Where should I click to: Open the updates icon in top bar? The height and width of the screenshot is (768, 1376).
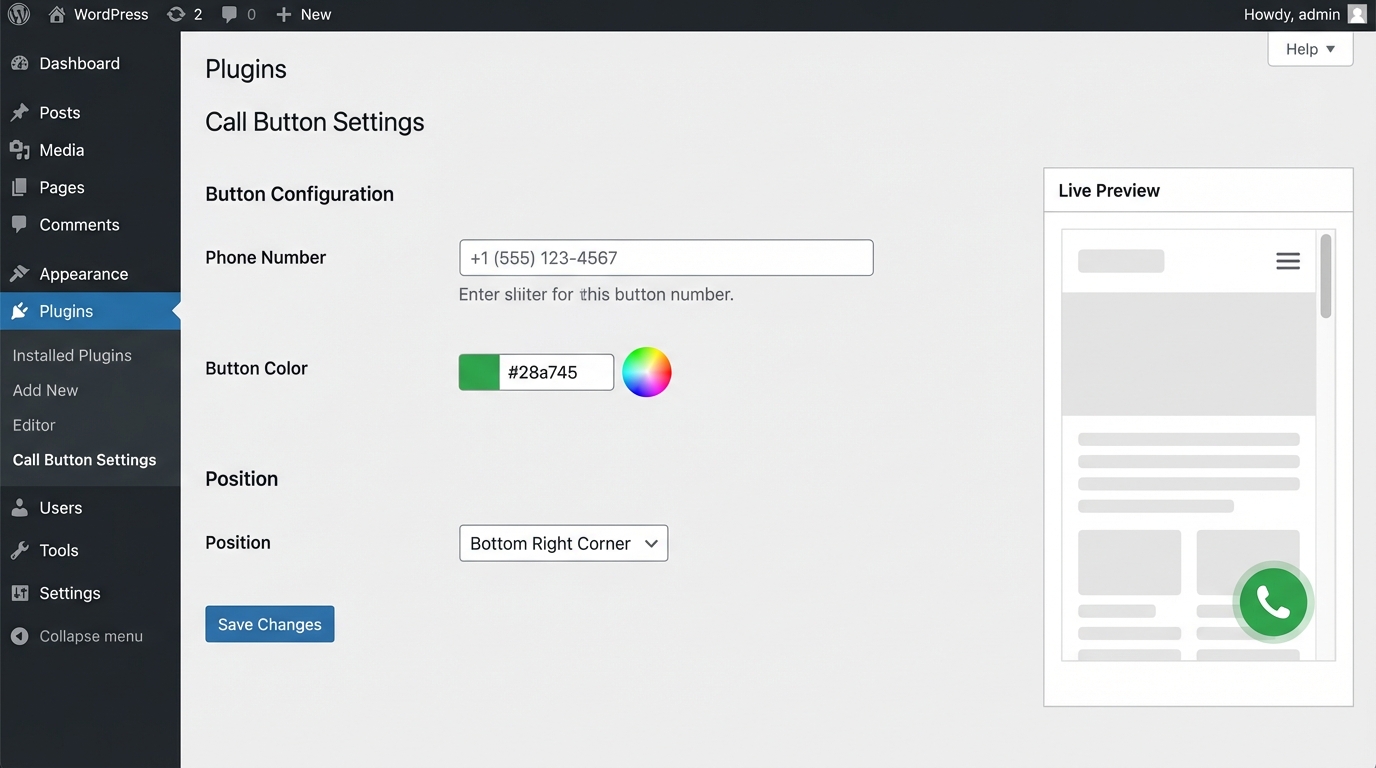(x=177, y=14)
